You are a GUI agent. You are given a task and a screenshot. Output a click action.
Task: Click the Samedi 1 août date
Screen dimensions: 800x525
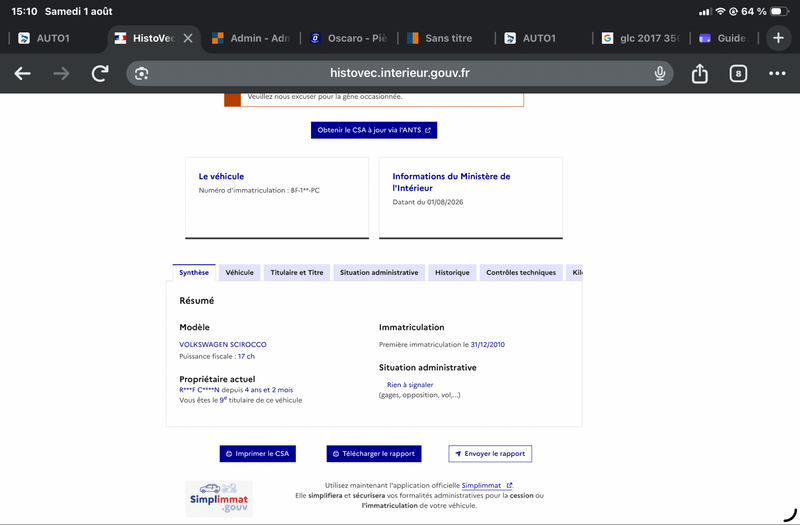point(79,11)
